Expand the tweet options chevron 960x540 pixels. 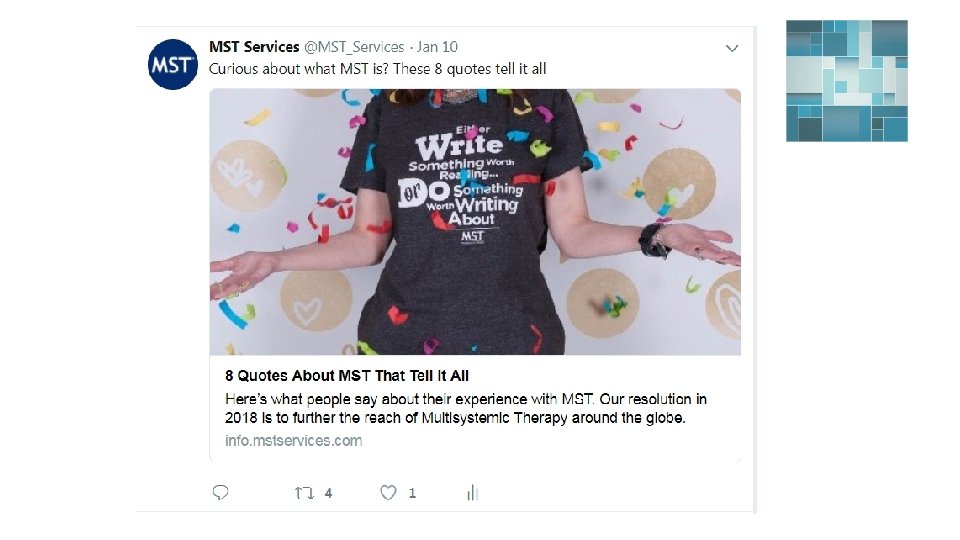pyautogui.click(x=732, y=48)
